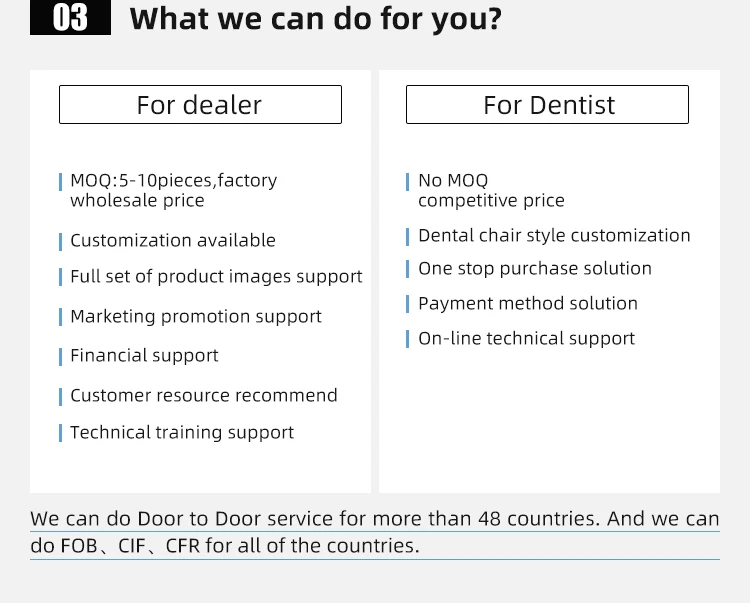750x603 pixels.
Task: Click "One stop purchase solution" entry
Action: tap(534, 268)
